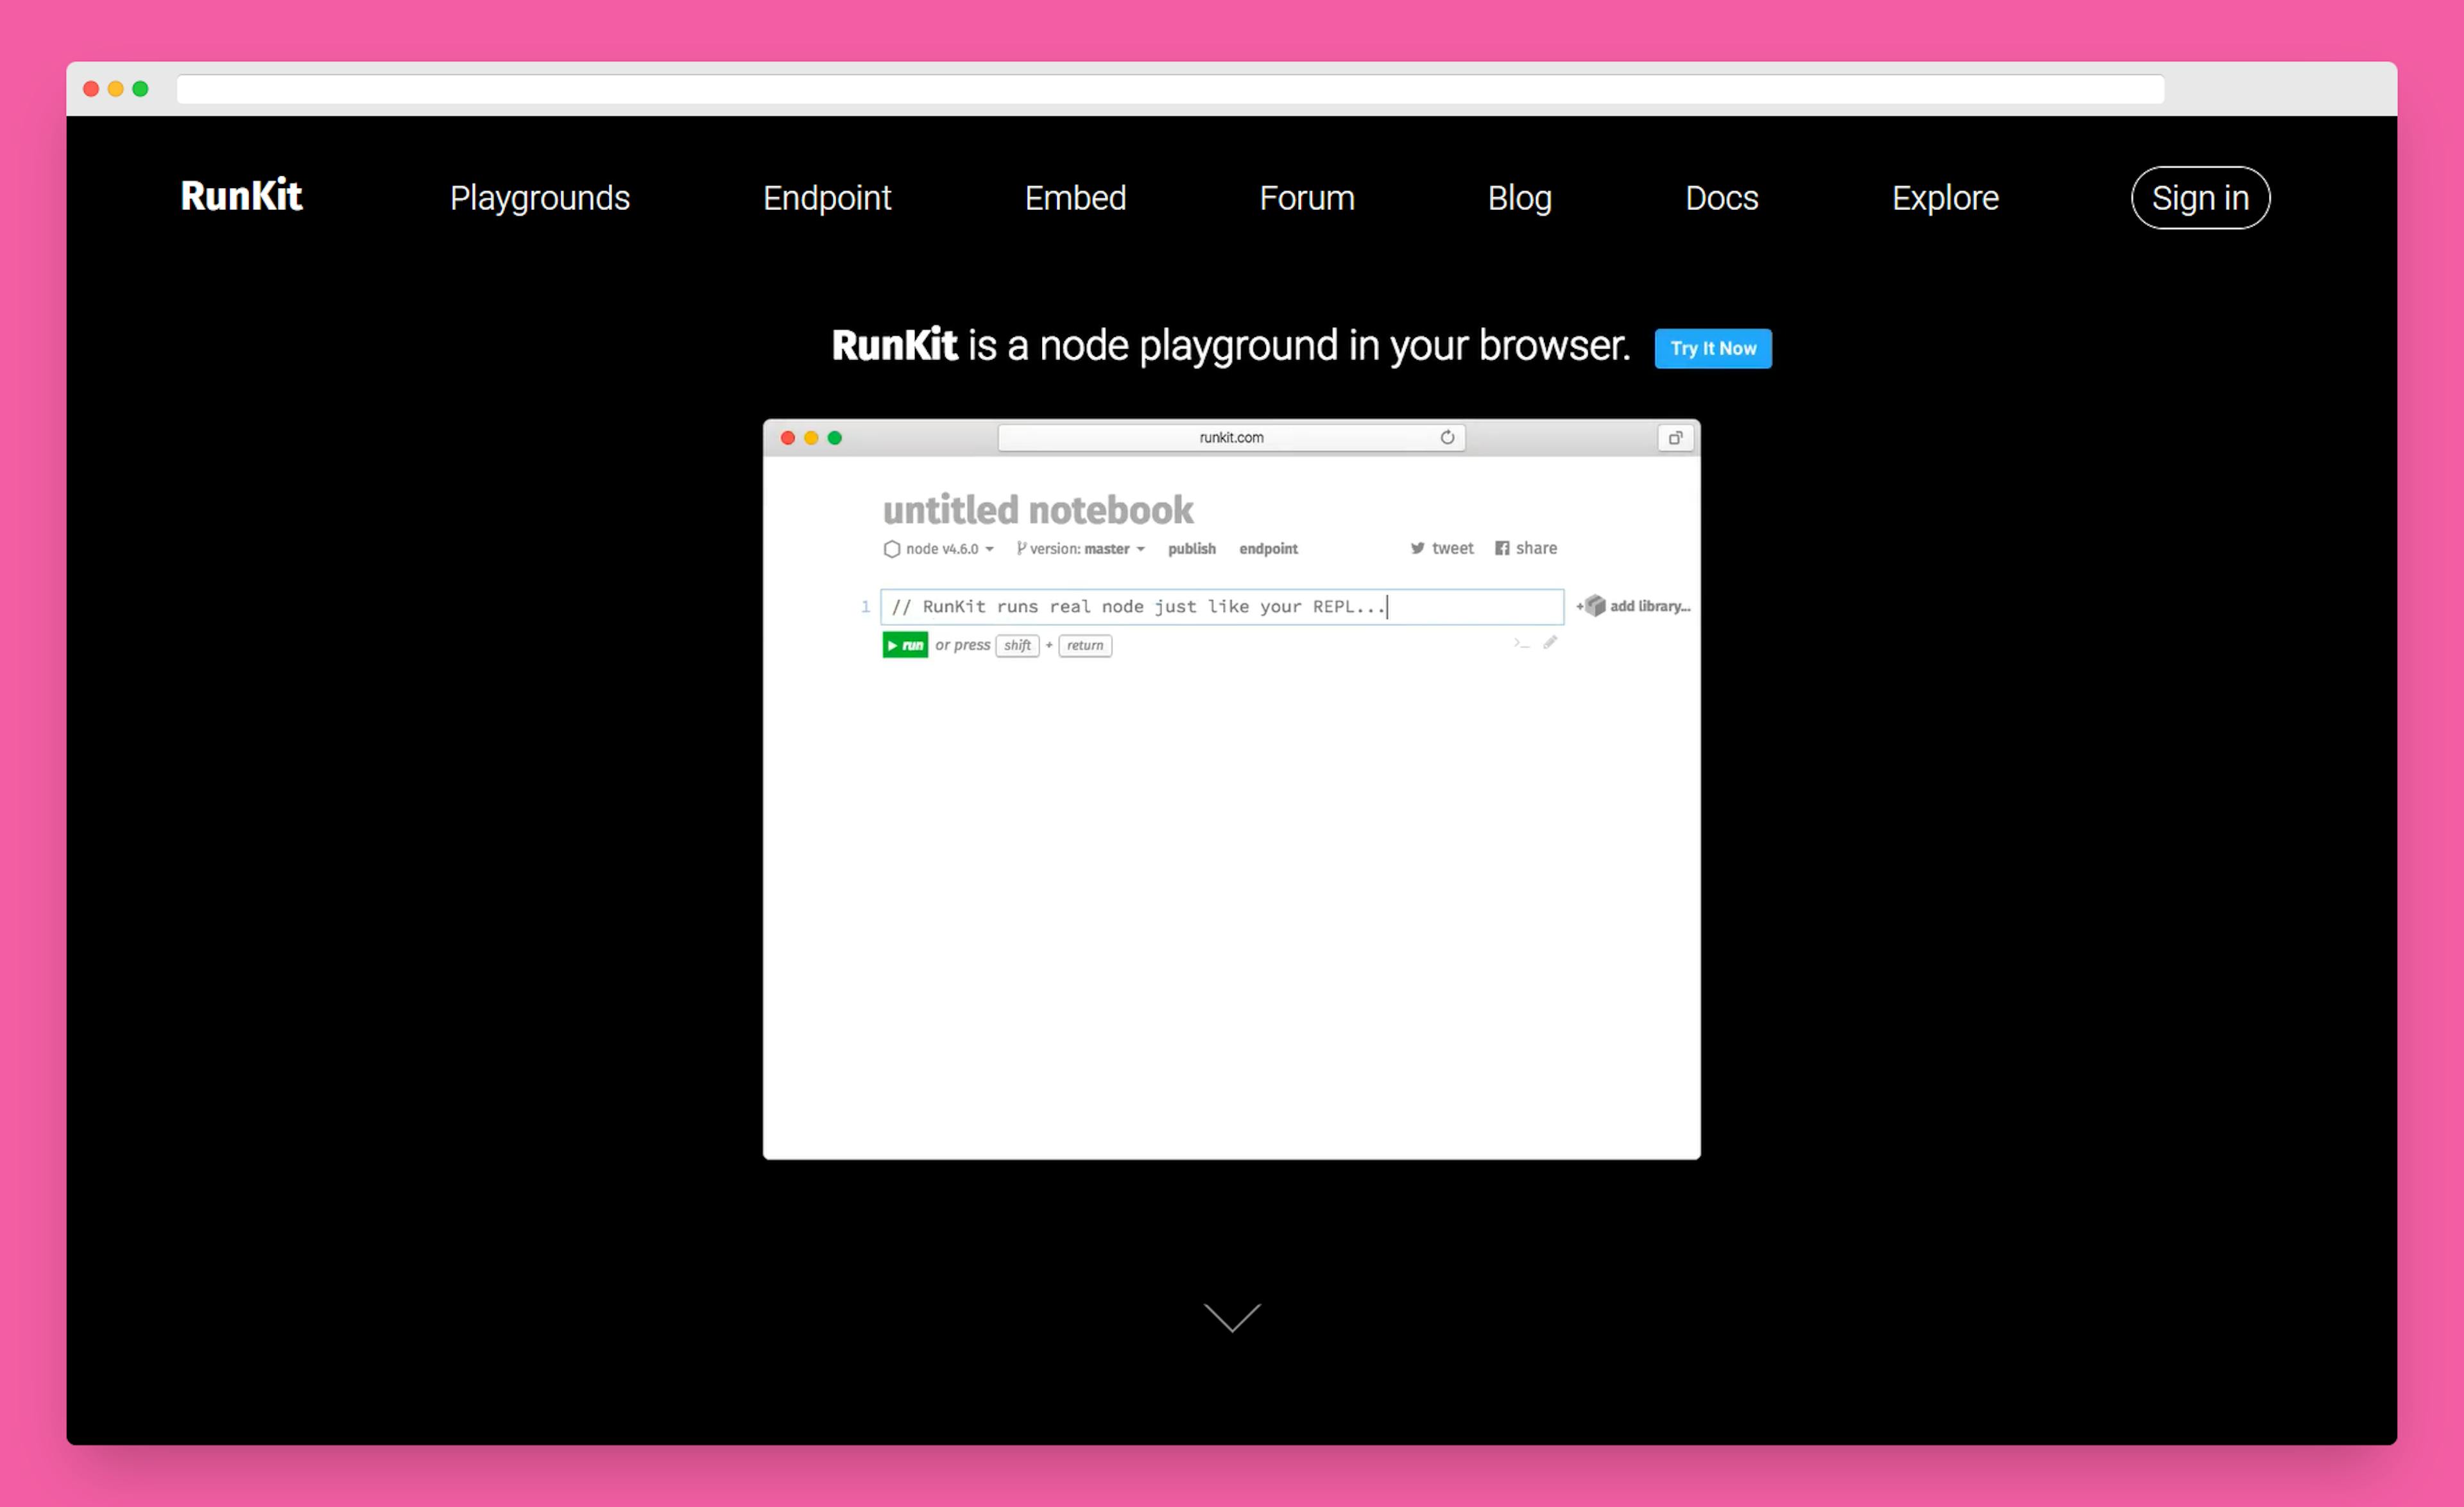This screenshot has height=1507, width=2464.
Task: Click the runkit.com address field
Action: [1231, 437]
